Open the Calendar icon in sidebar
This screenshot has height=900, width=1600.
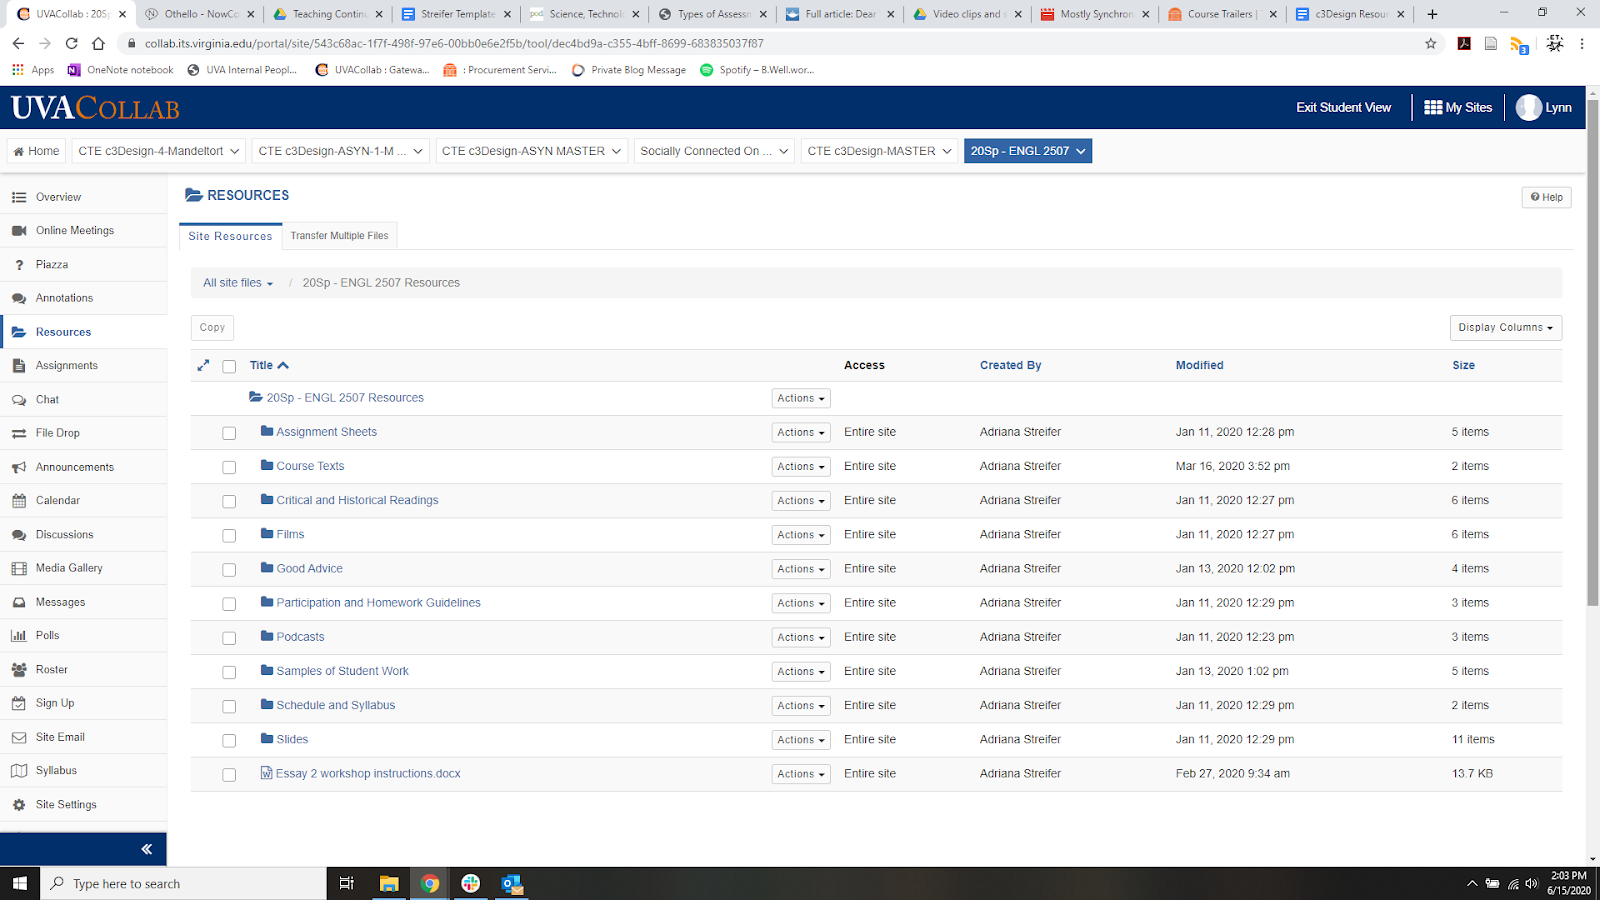coord(19,501)
